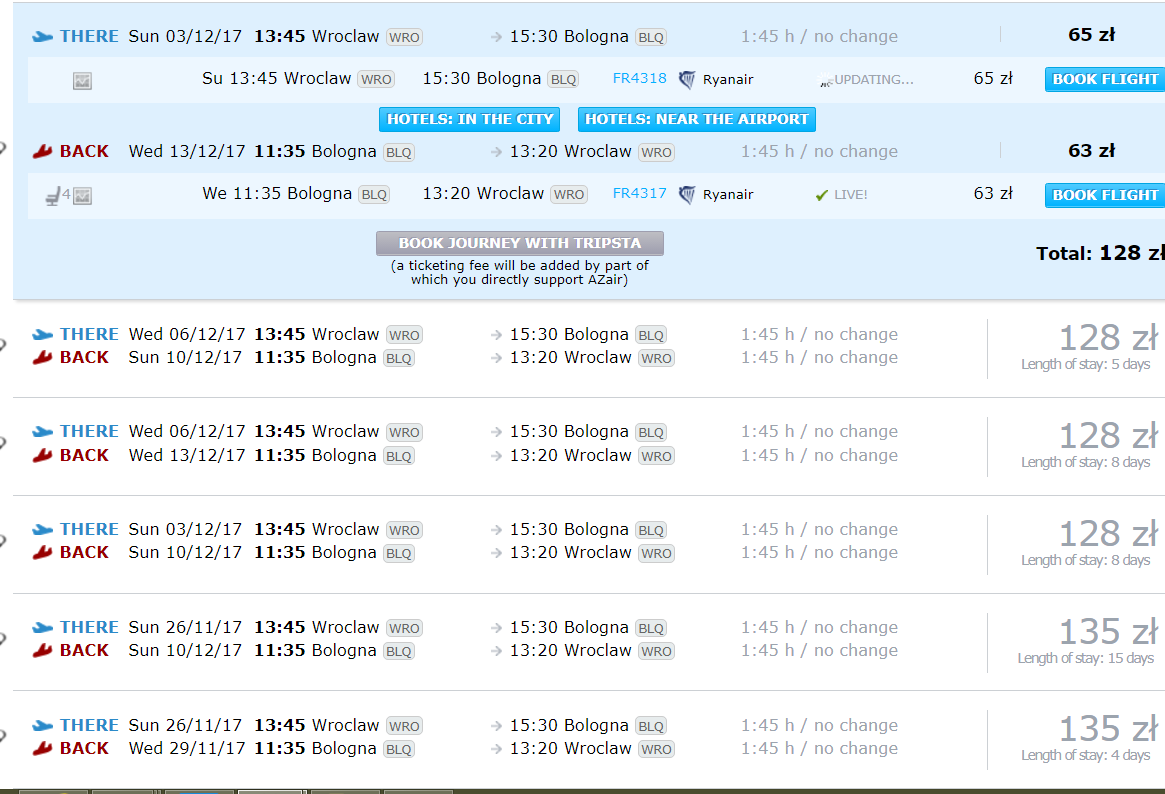Click the blue outbound plane icon for 03/12/17
Viewport: 1165px width, 794px height.
(42, 36)
